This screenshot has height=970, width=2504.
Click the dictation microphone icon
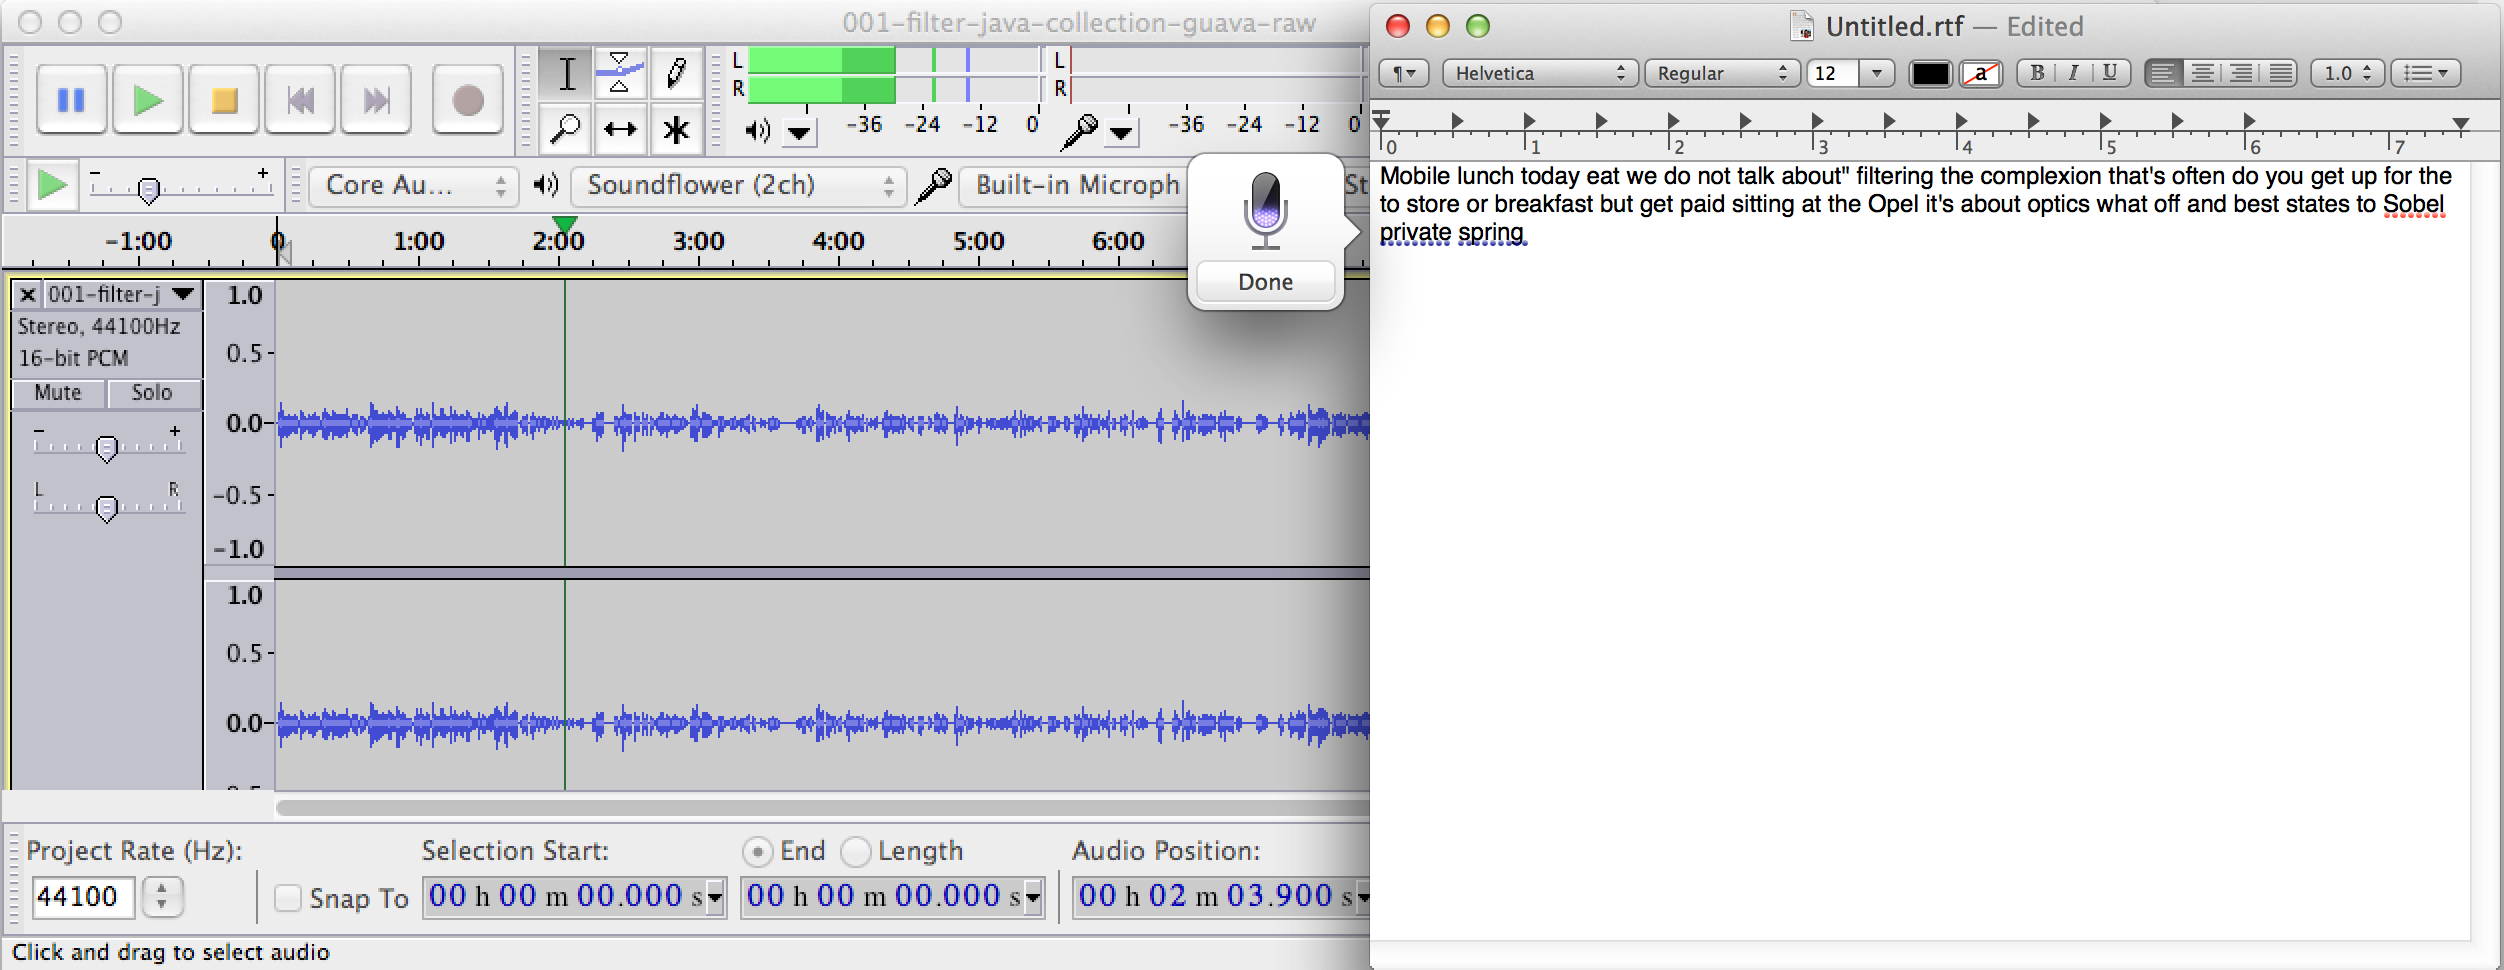(1265, 210)
